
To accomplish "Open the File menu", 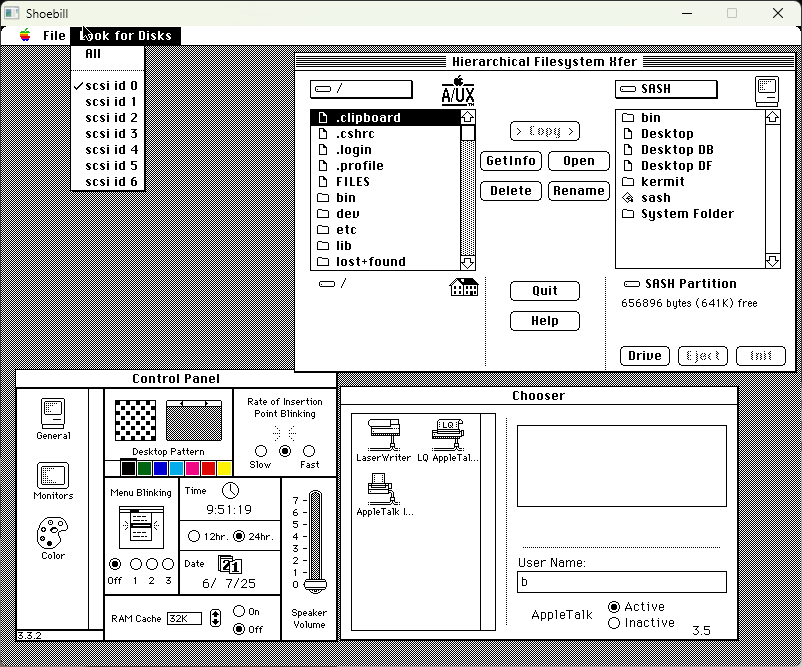I will [54, 36].
